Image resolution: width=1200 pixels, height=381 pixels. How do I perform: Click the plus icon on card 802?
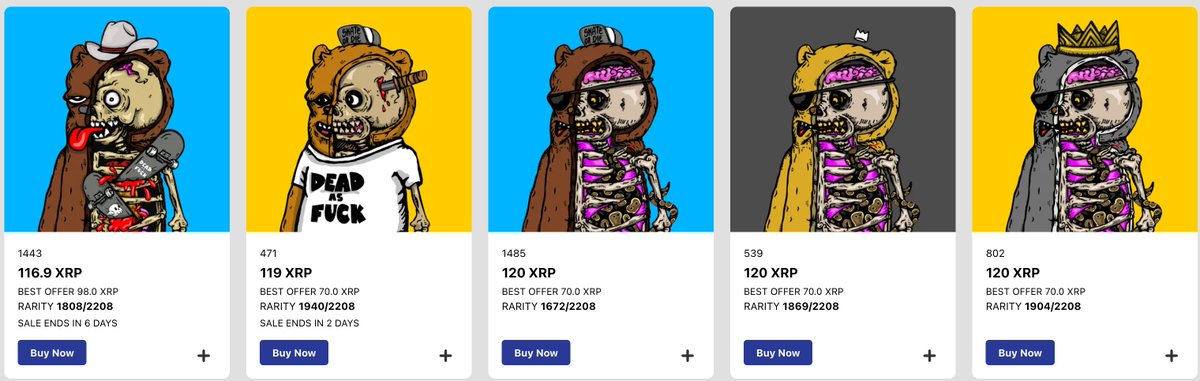(1171, 355)
